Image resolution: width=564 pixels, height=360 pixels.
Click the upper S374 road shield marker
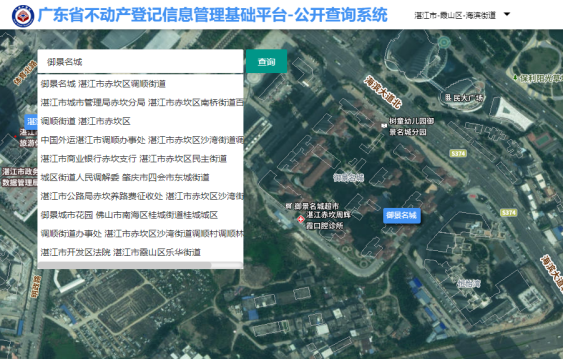[x=458, y=154]
